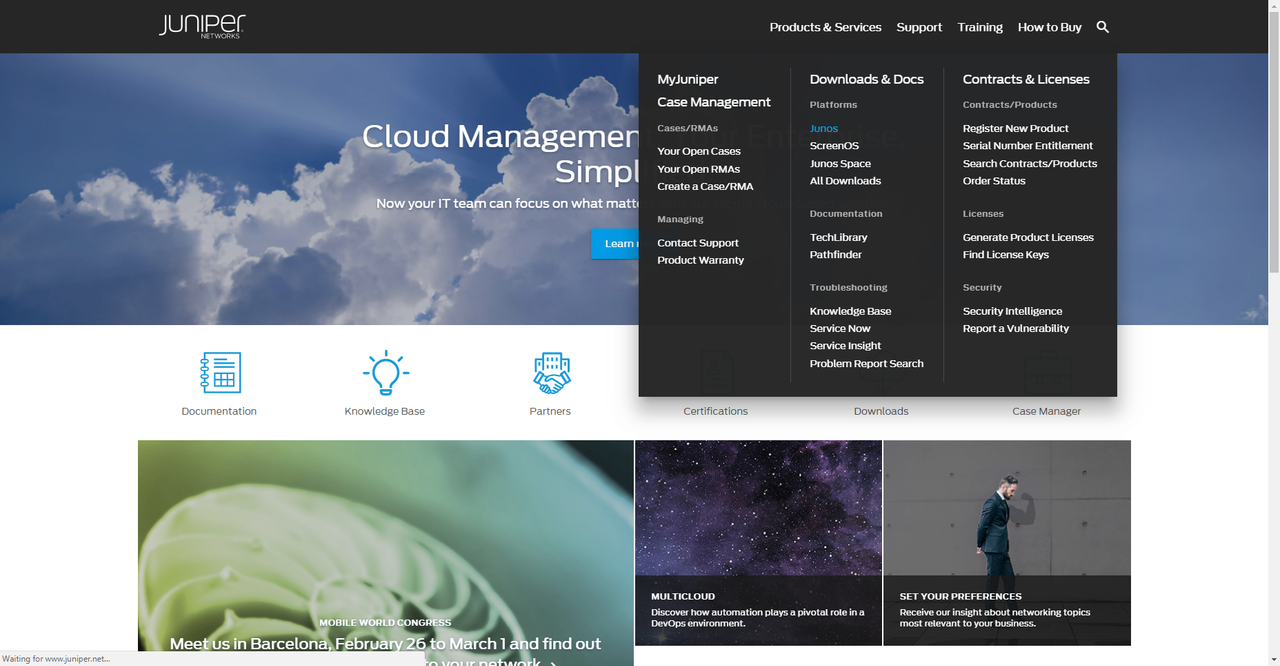This screenshot has width=1280, height=666.
Task: View All Downloads
Action: (x=845, y=181)
